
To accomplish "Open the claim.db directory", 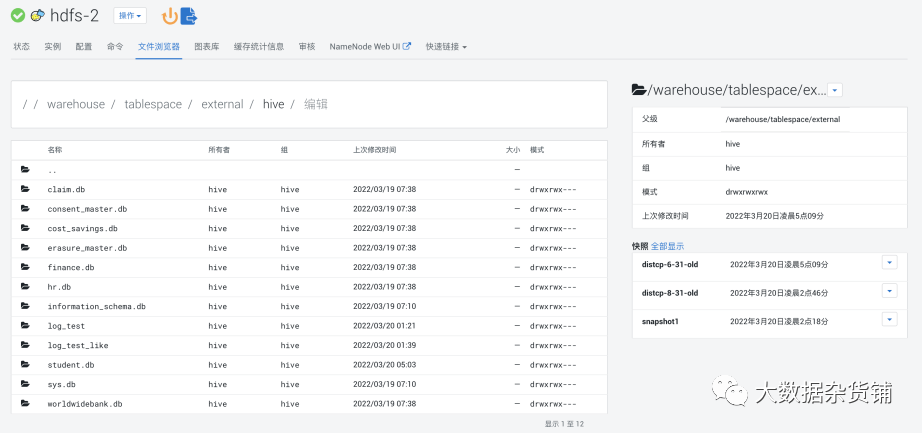I will [67, 189].
